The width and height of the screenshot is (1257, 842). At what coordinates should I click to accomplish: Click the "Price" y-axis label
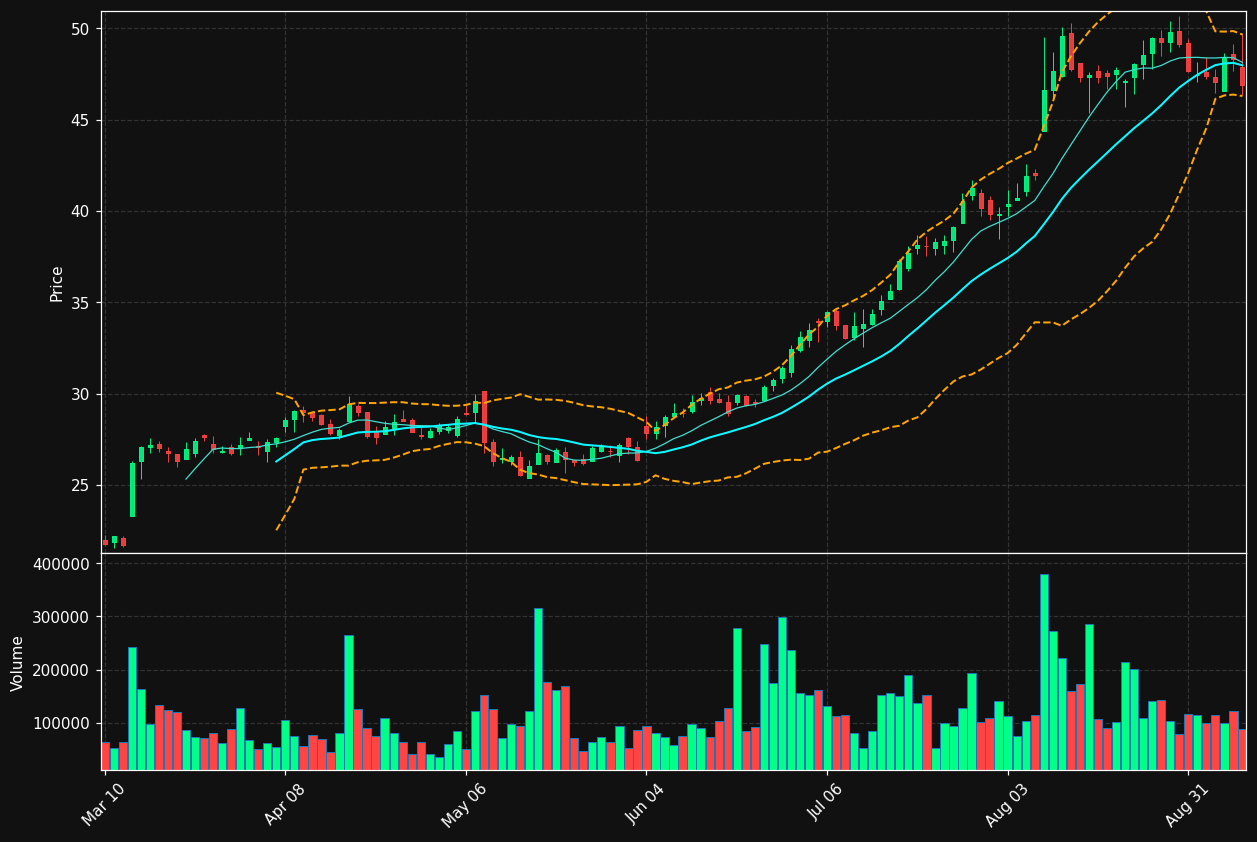click(x=57, y=283)
